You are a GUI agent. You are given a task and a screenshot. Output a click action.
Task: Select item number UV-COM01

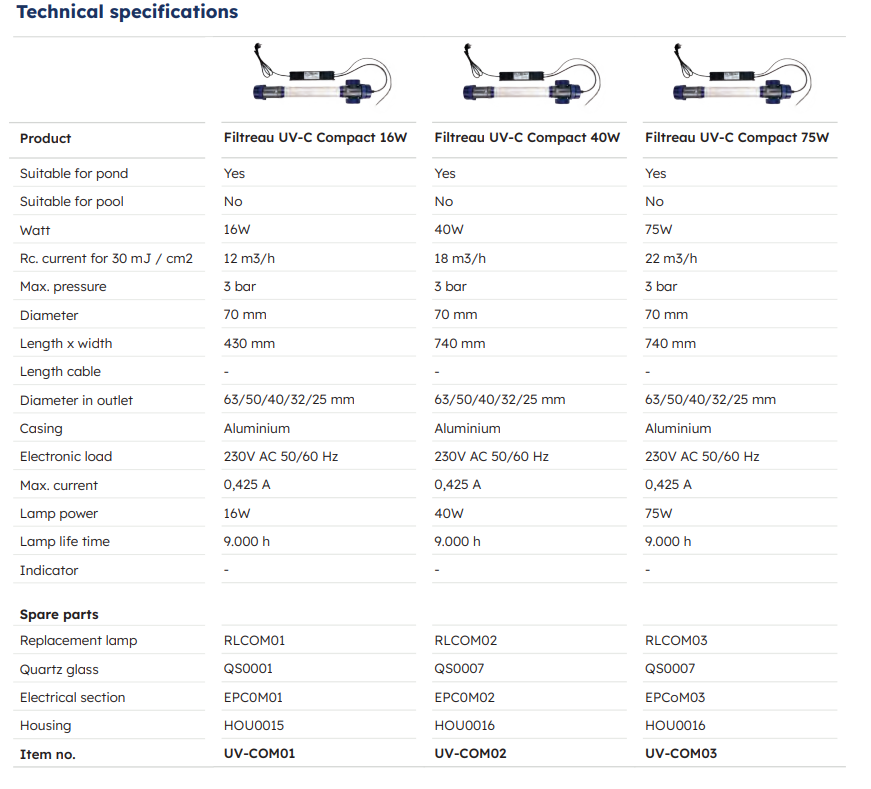(x=259, y=754)
